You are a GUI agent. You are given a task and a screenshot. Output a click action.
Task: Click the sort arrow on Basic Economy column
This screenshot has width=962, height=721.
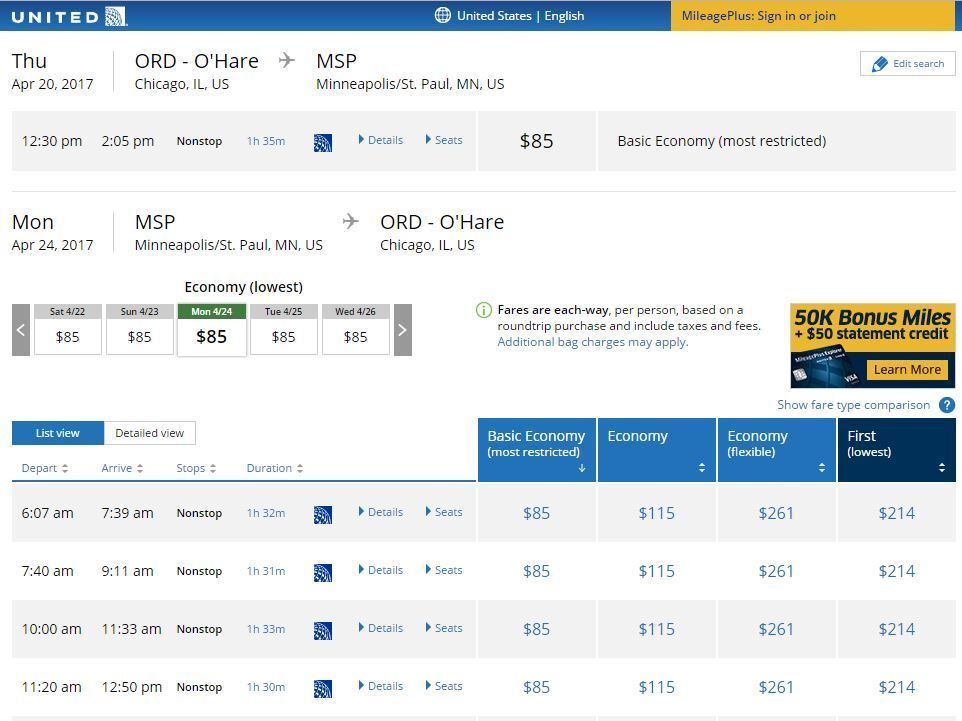[581, 467]
